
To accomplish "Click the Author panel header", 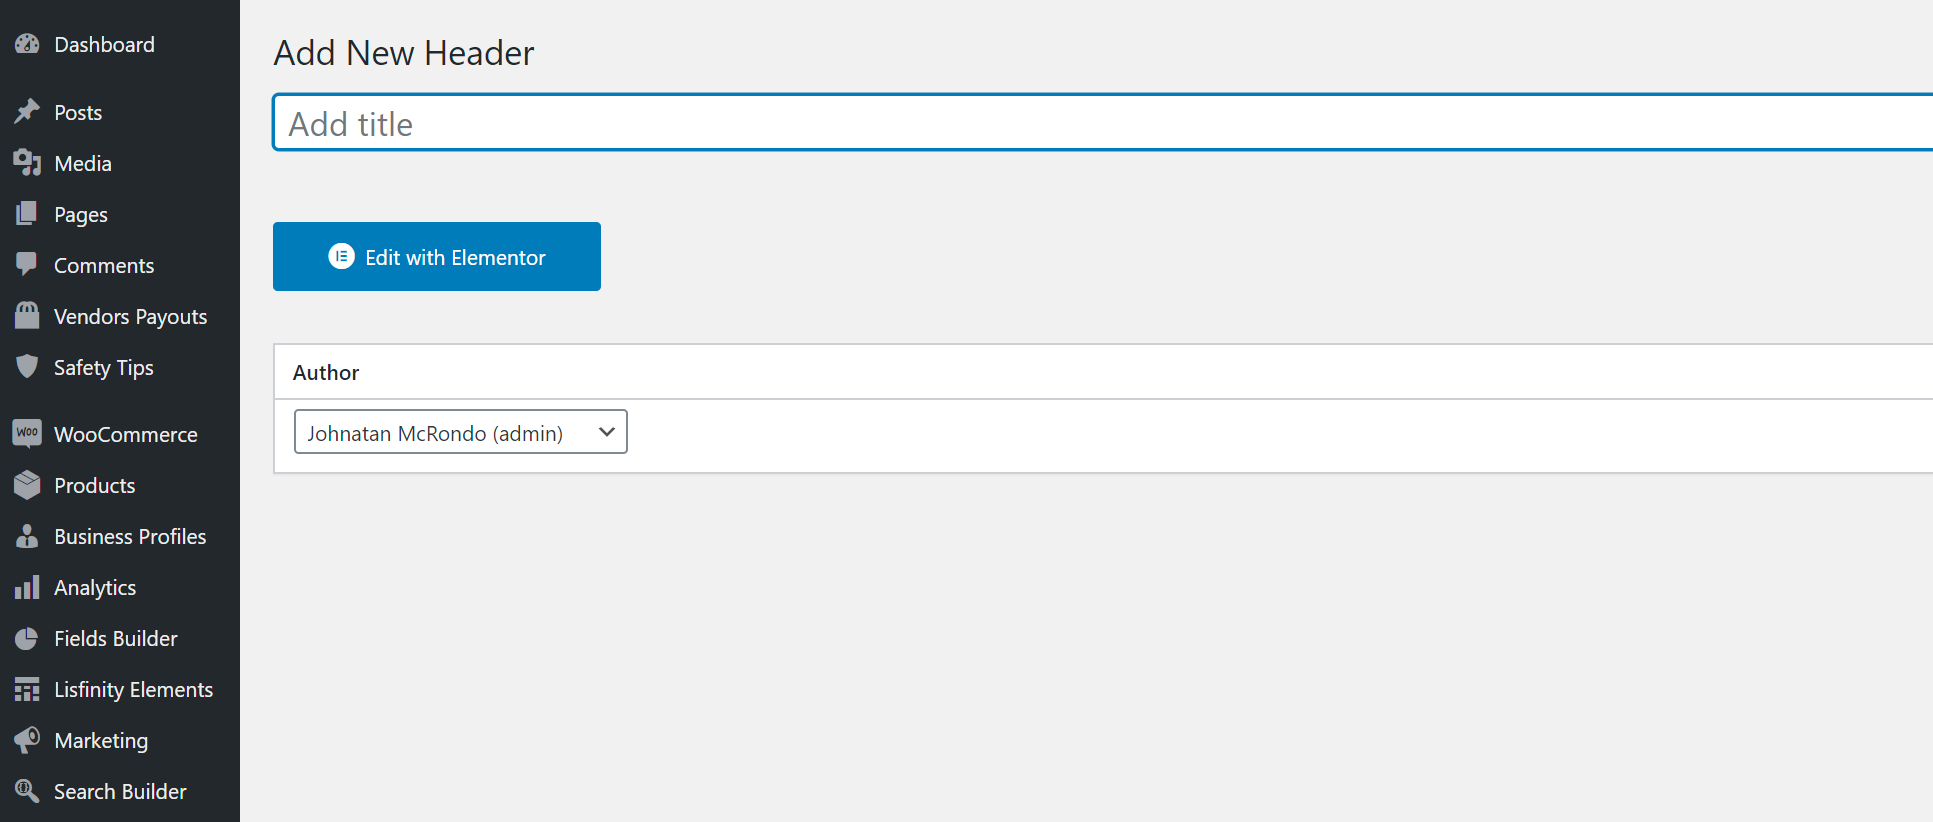I will 326,373.
